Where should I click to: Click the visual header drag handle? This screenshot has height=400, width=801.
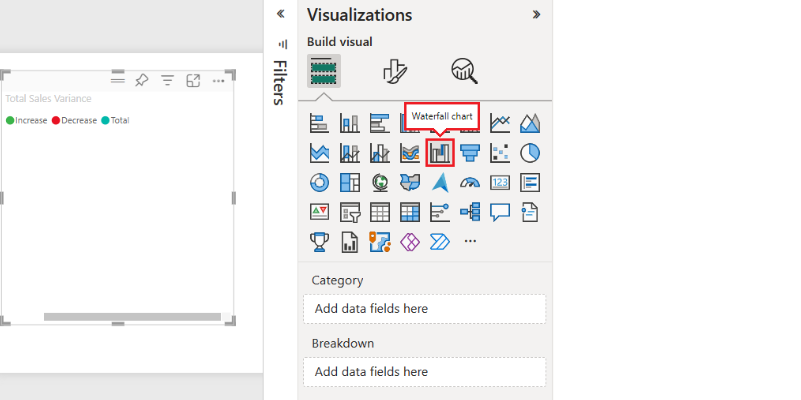coord(118,80)
